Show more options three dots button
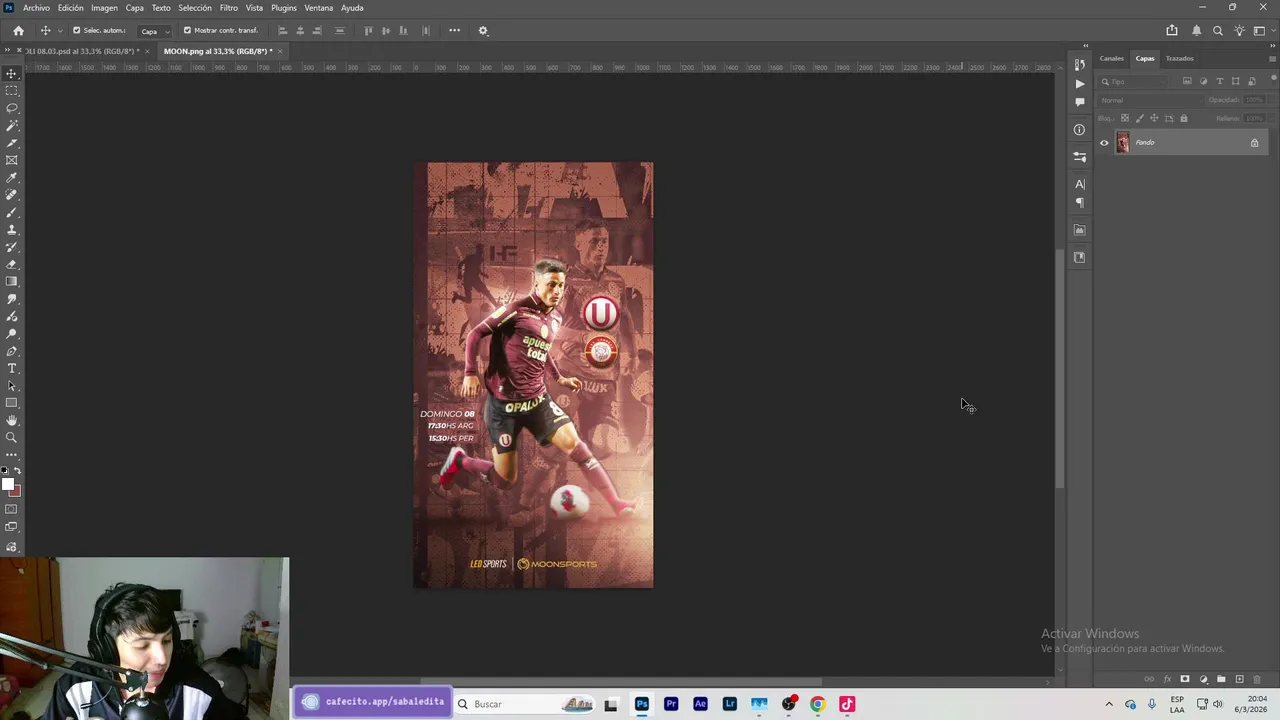 coord(454,30)
